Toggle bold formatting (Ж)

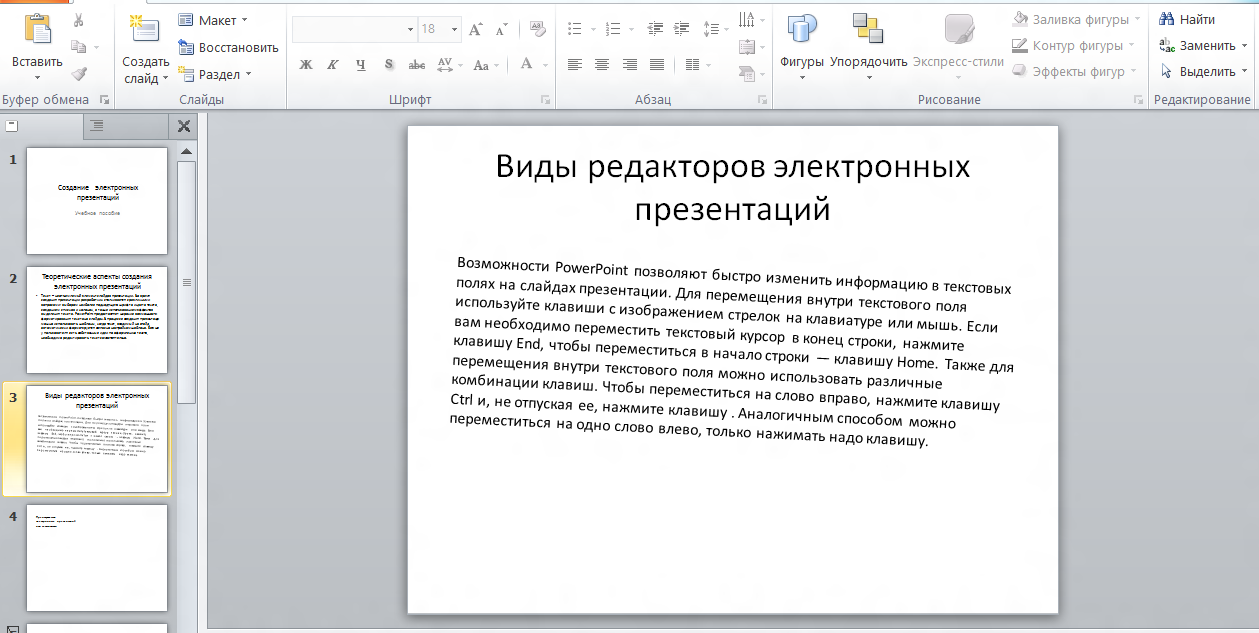coord(306,65)
